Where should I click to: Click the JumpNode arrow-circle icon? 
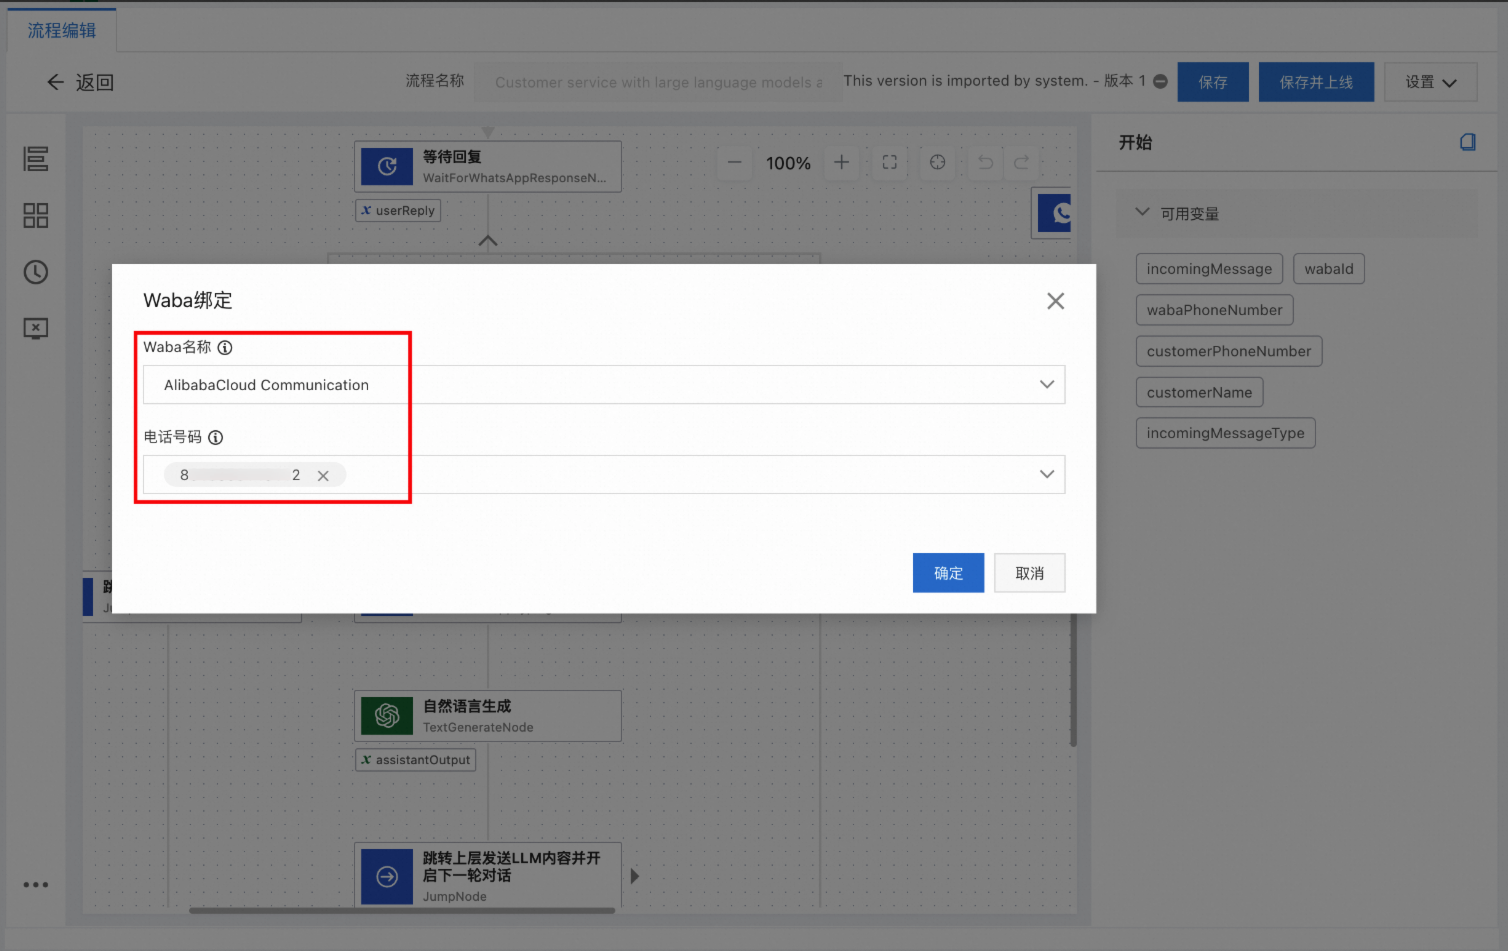387,876
